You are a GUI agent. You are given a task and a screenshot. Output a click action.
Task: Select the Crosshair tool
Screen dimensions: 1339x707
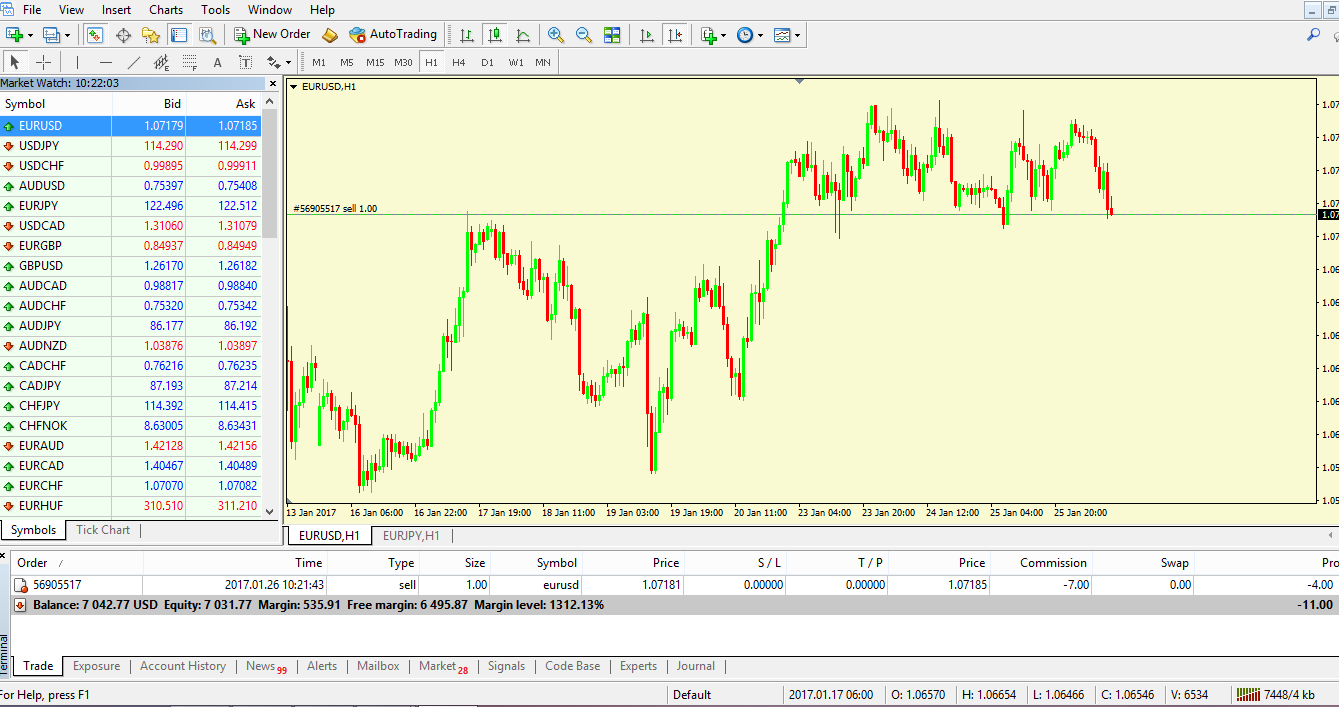[x=42, y=62]
